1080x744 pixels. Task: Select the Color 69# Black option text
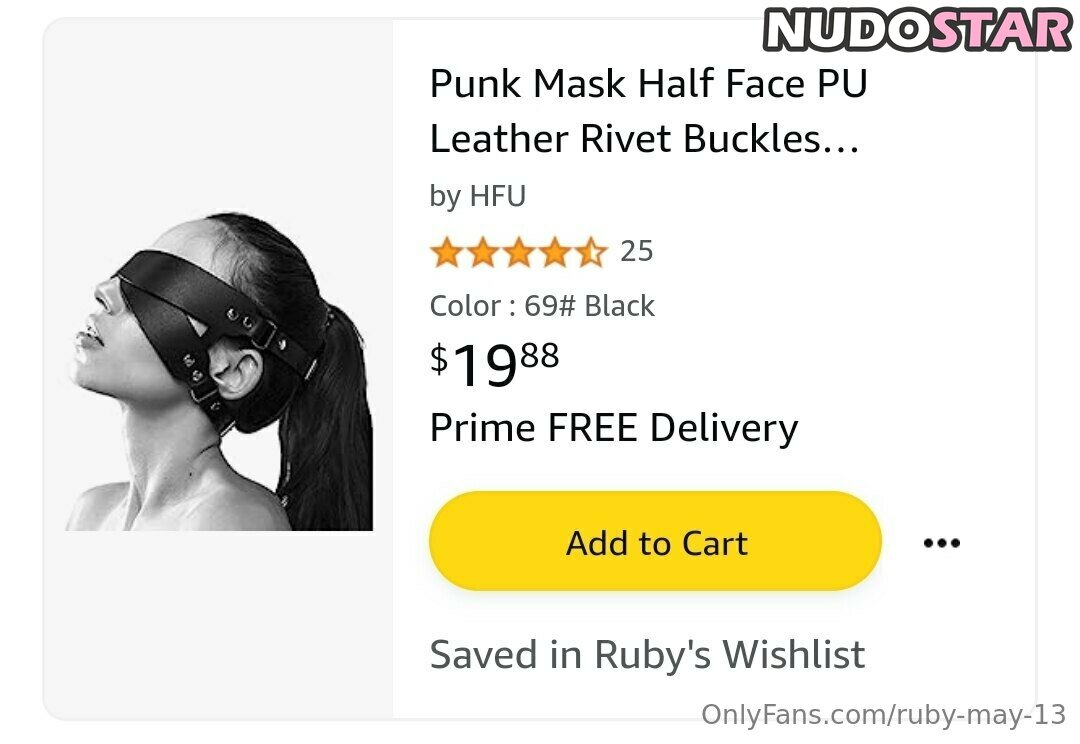(x=542, y=306)
